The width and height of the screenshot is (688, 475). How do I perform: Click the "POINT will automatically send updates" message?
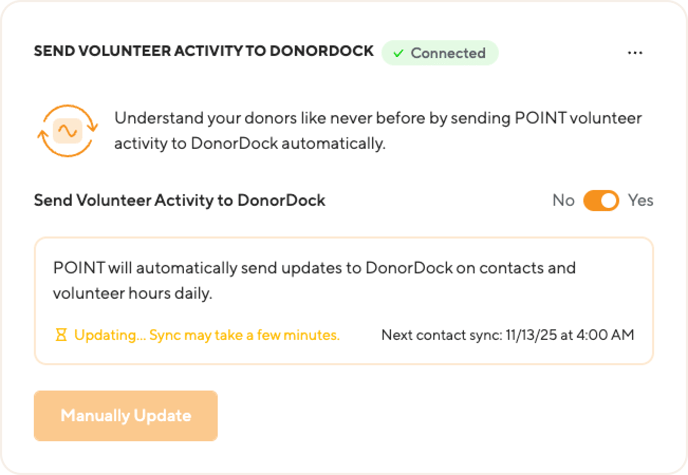[x=316, y=268]
